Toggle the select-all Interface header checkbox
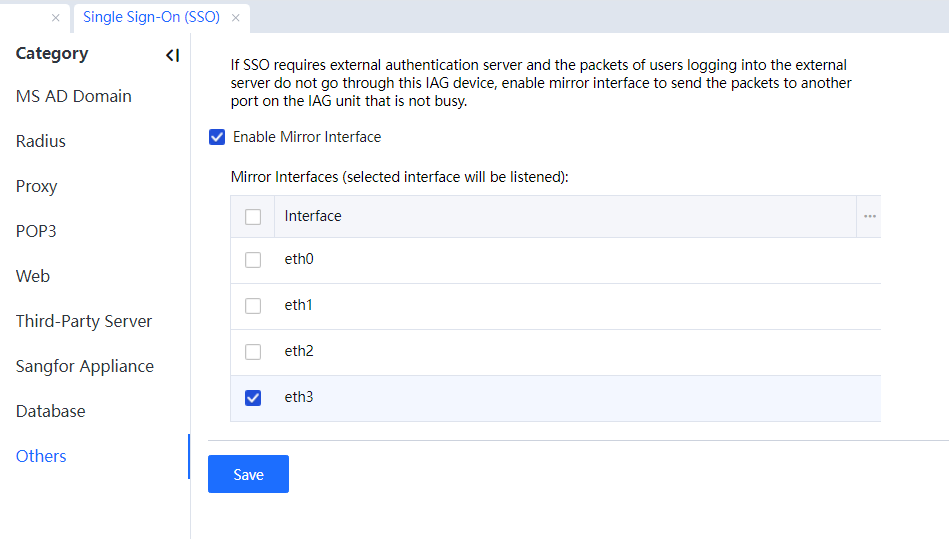This screenshot has height=539, width=949. pos(253,217)
